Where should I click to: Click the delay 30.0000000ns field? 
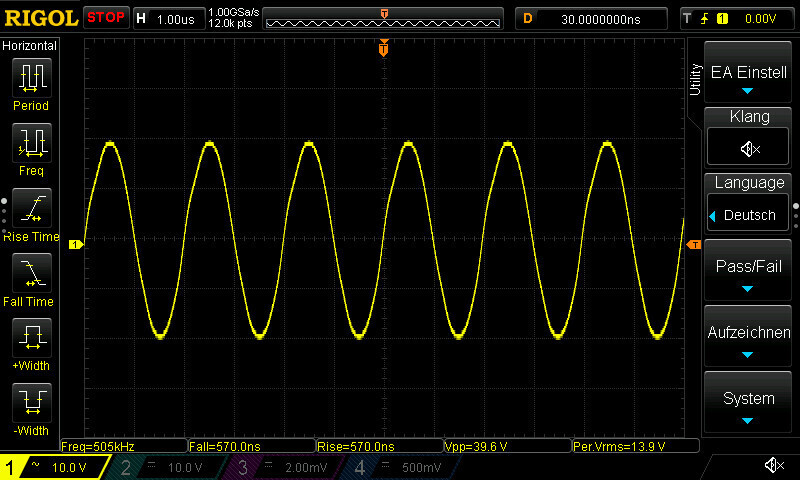coord(591,19)
